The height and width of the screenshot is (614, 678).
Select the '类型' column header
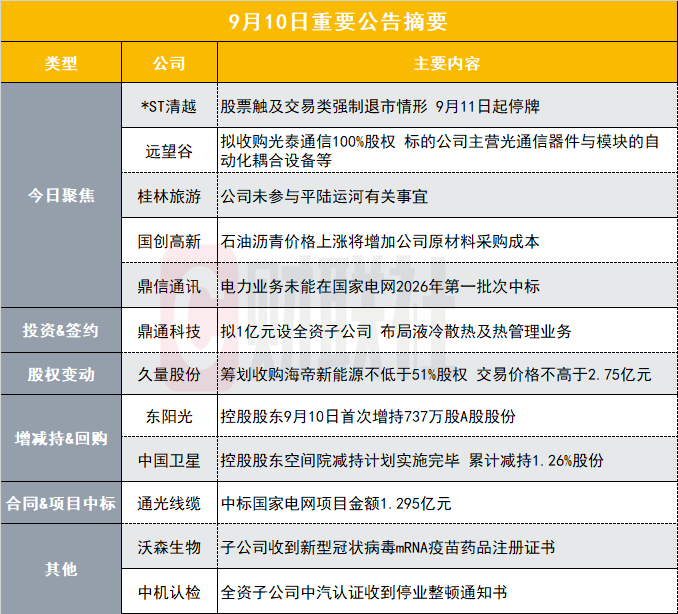[61, 63]
